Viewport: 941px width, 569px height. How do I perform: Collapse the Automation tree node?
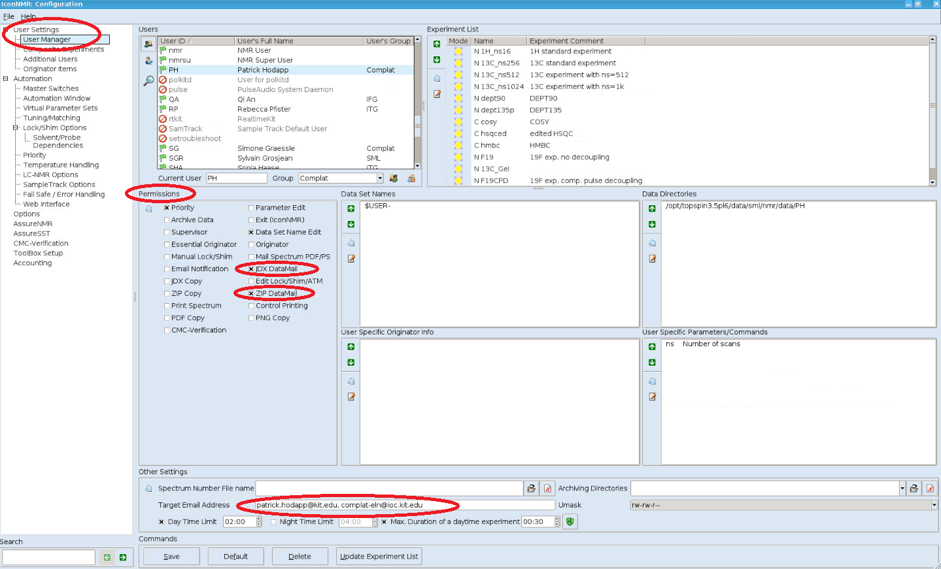point(6,79)
